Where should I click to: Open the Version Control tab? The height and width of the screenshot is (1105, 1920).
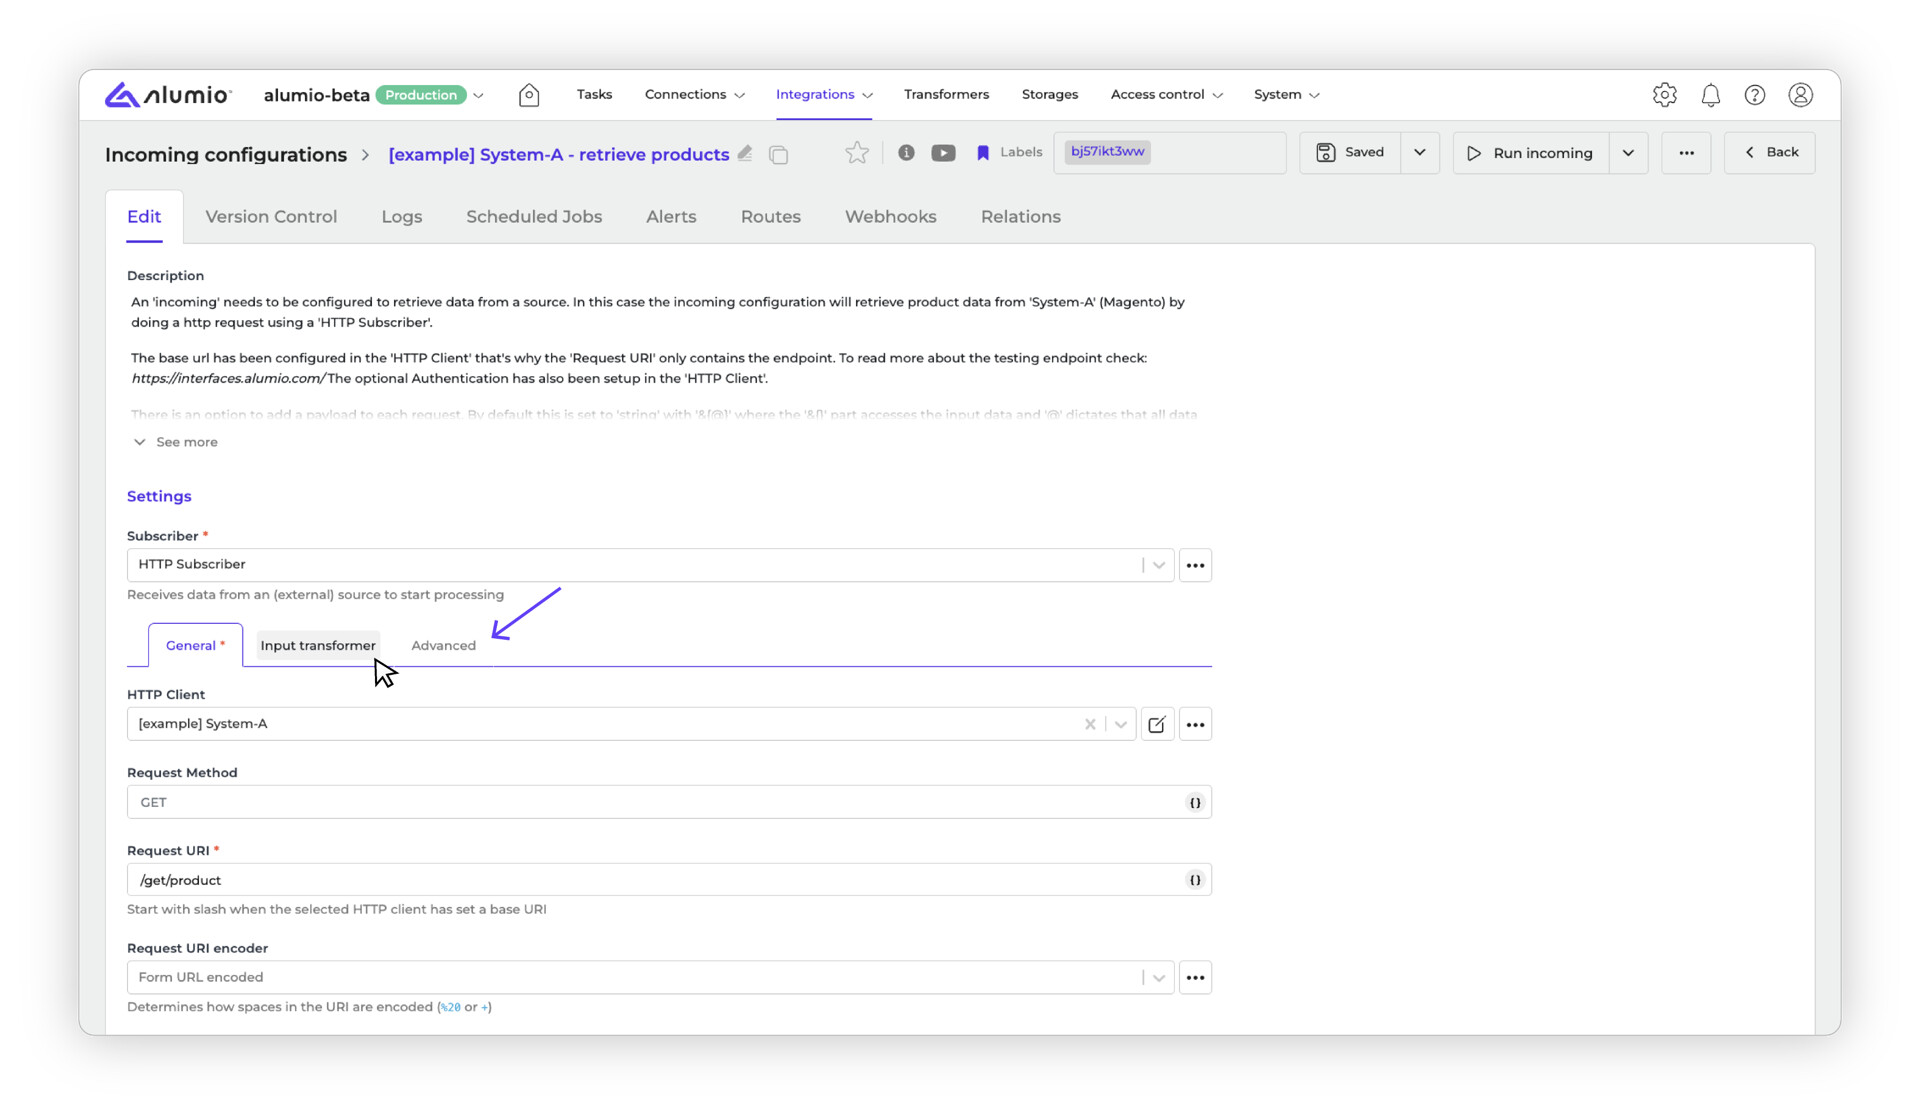(x=271, y=217)
